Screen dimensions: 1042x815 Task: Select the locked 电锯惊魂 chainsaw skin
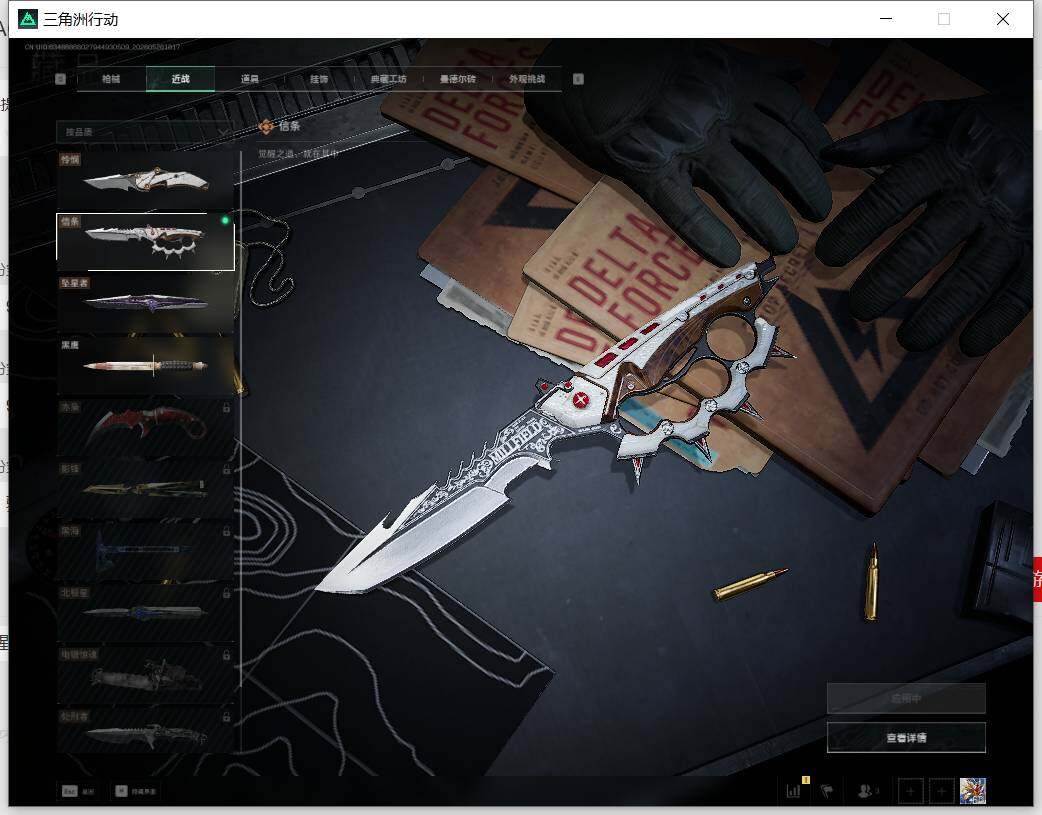(146, 675)
